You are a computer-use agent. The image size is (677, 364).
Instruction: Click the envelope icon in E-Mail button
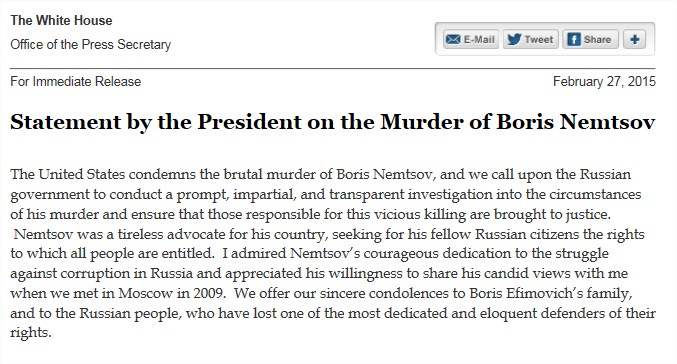point(453,39)
